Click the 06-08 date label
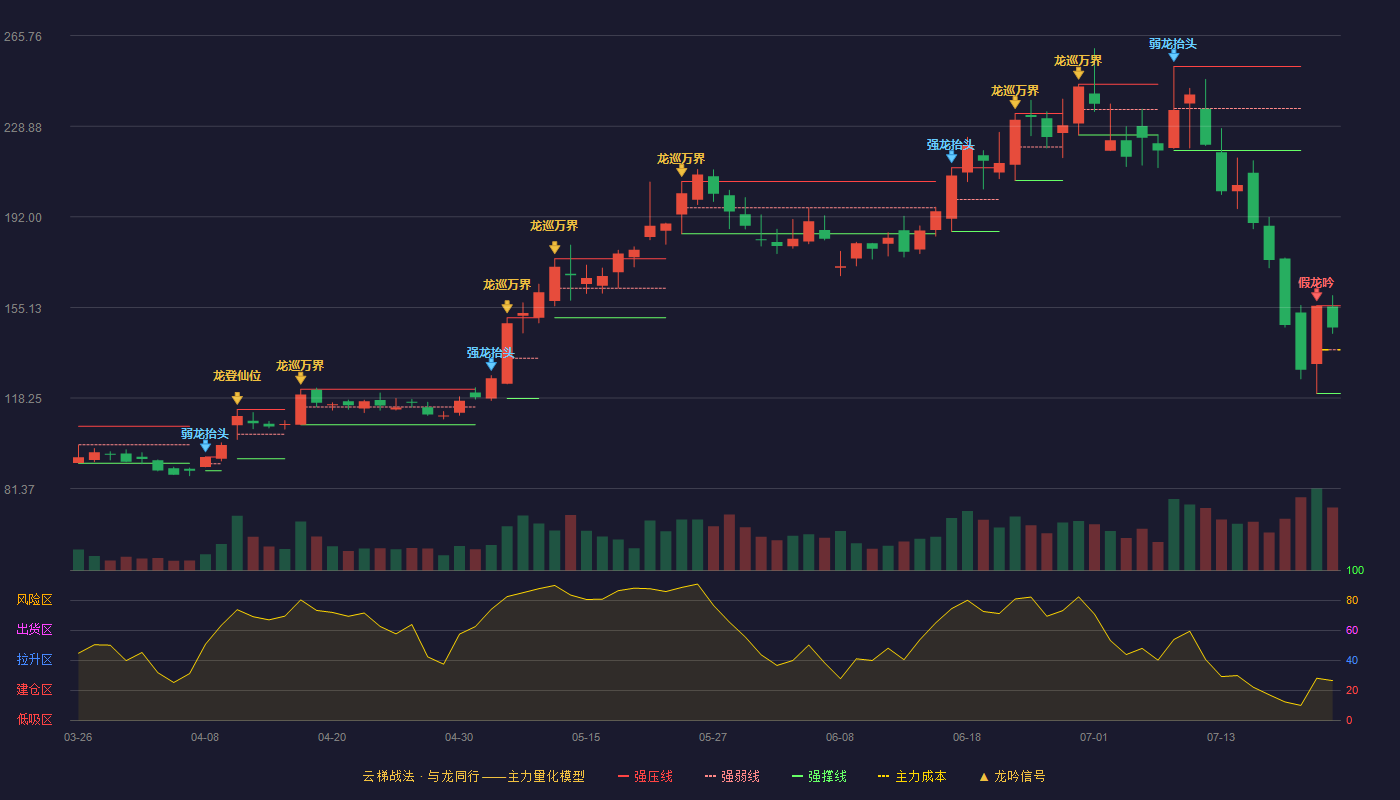Image resolution: width=1400 pixels, height=800 pixels. [x=840, y=737]
